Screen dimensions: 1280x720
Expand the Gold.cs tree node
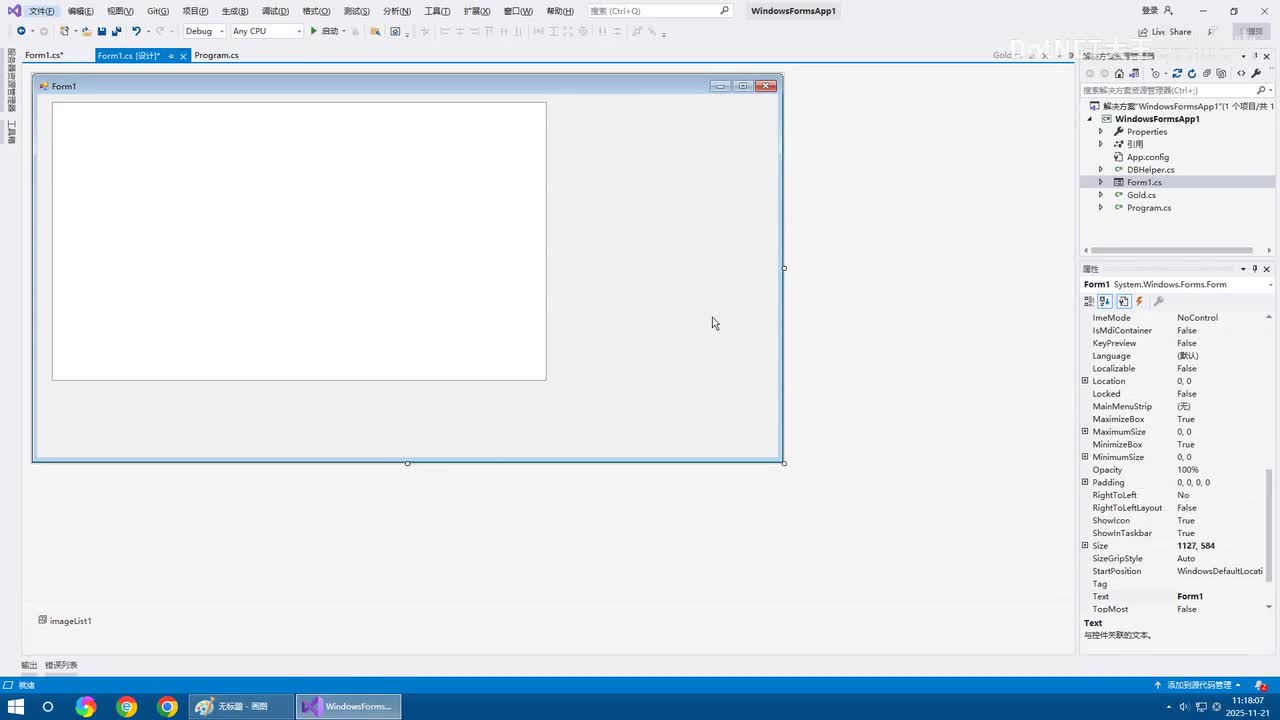click(1101, 195)
